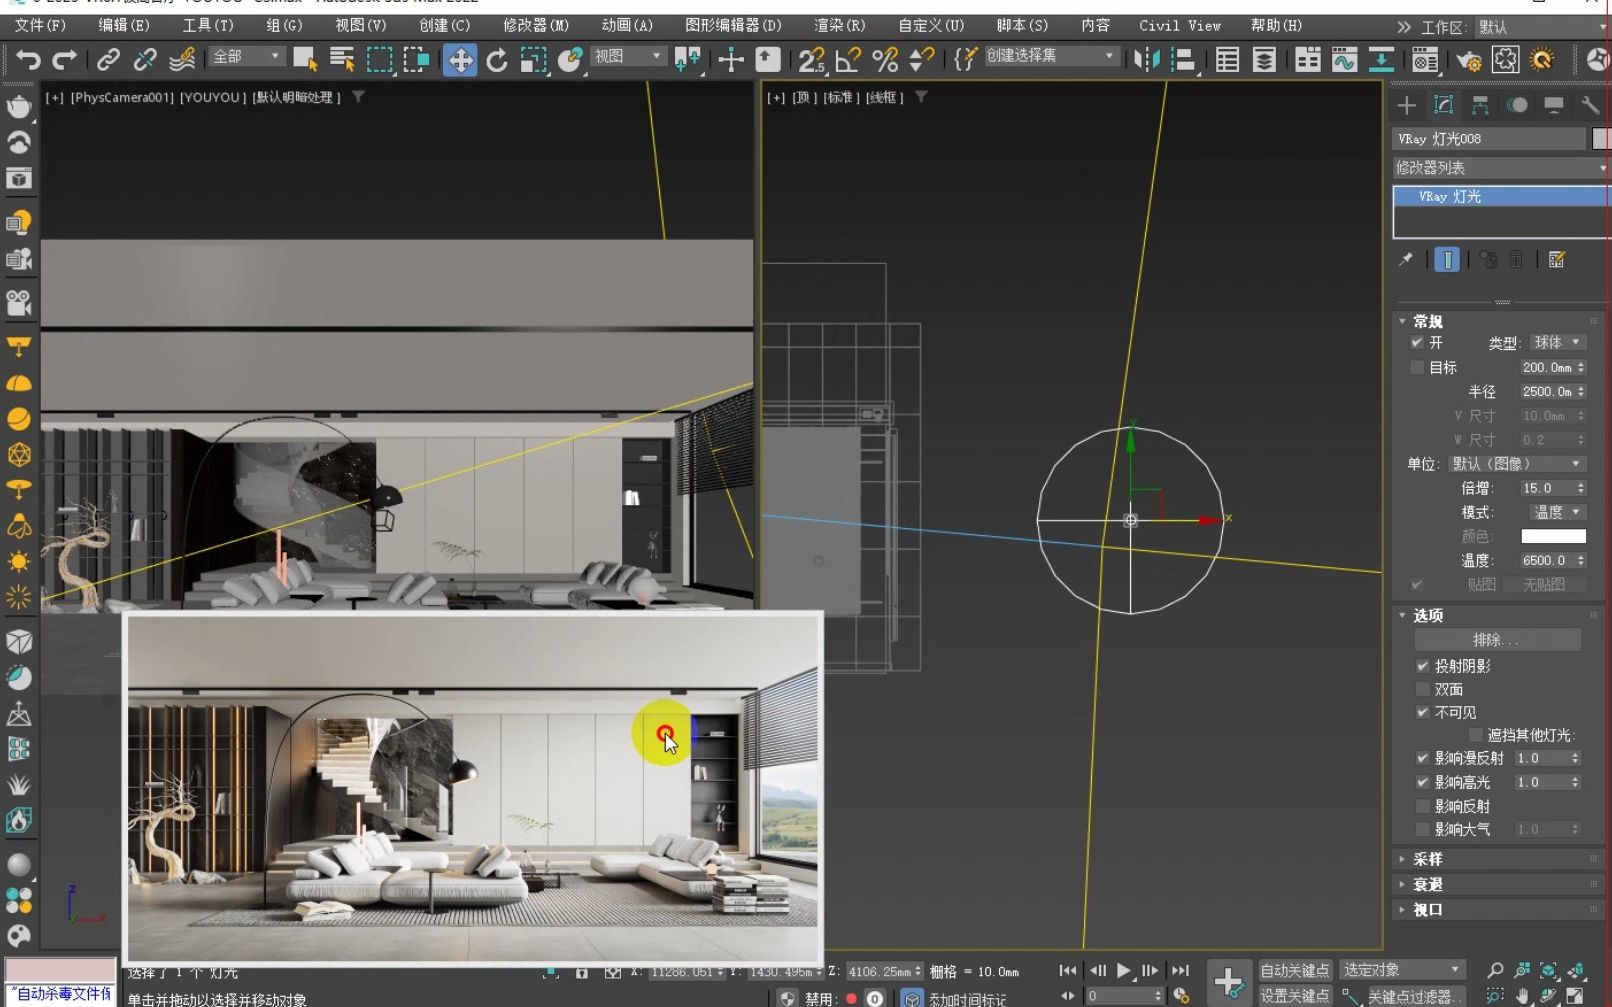This screenshot has width=1612, height=1007.
Task: Open the 渲染(R) menu
Action: 839,25
